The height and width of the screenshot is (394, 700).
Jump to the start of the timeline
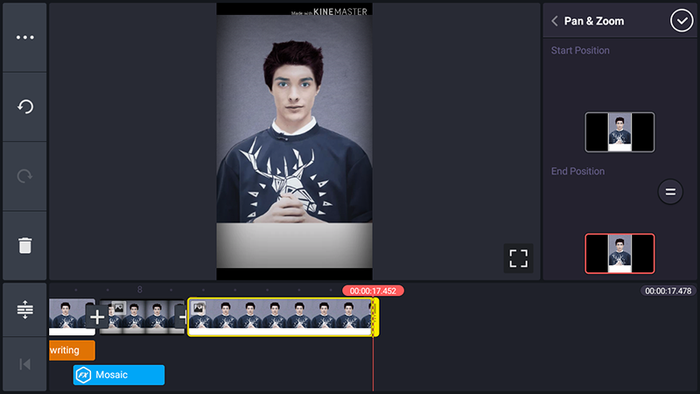click(x=25, y=364)
